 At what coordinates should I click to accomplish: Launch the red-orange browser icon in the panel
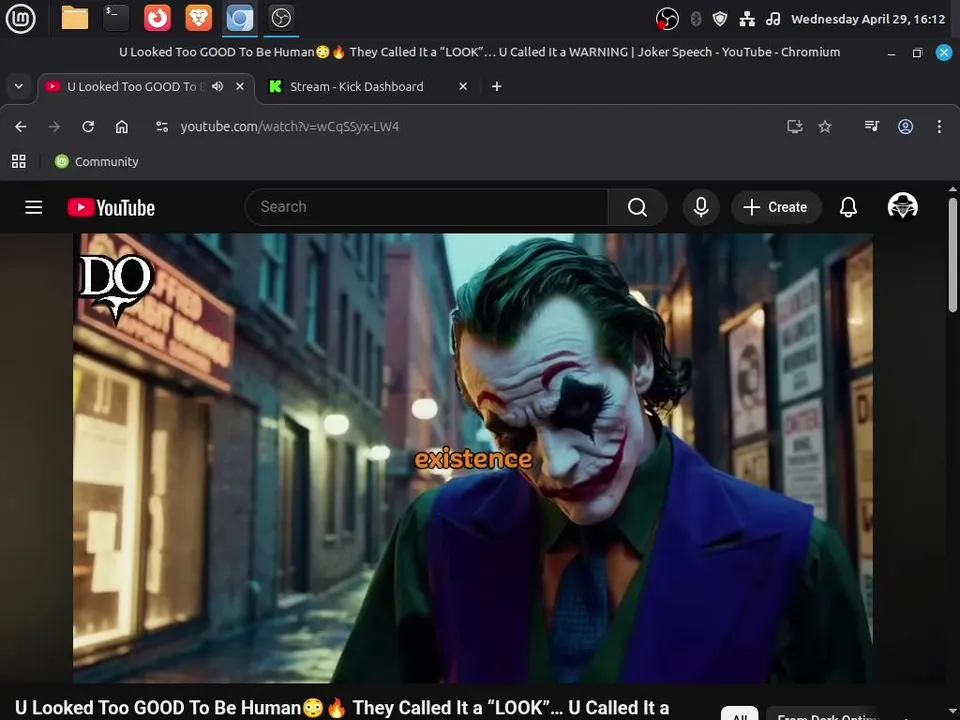[157, 18]
